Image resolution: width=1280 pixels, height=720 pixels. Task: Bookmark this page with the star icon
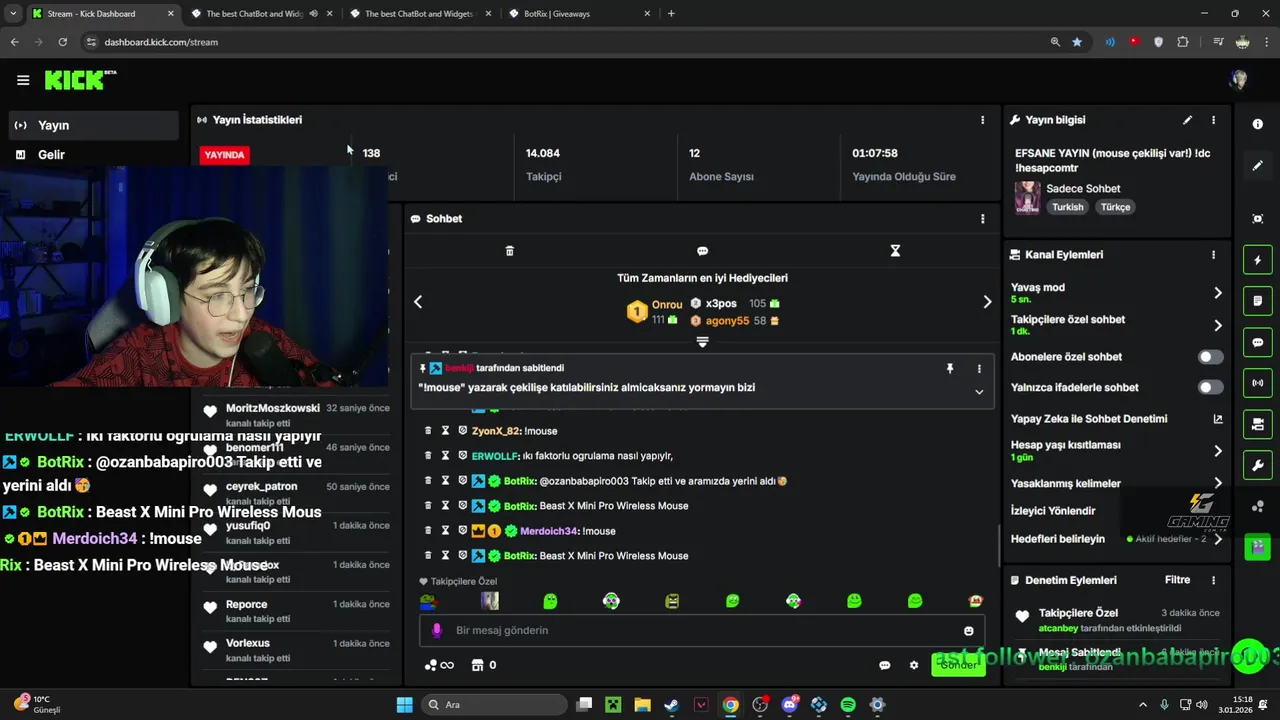[1077, 42]
